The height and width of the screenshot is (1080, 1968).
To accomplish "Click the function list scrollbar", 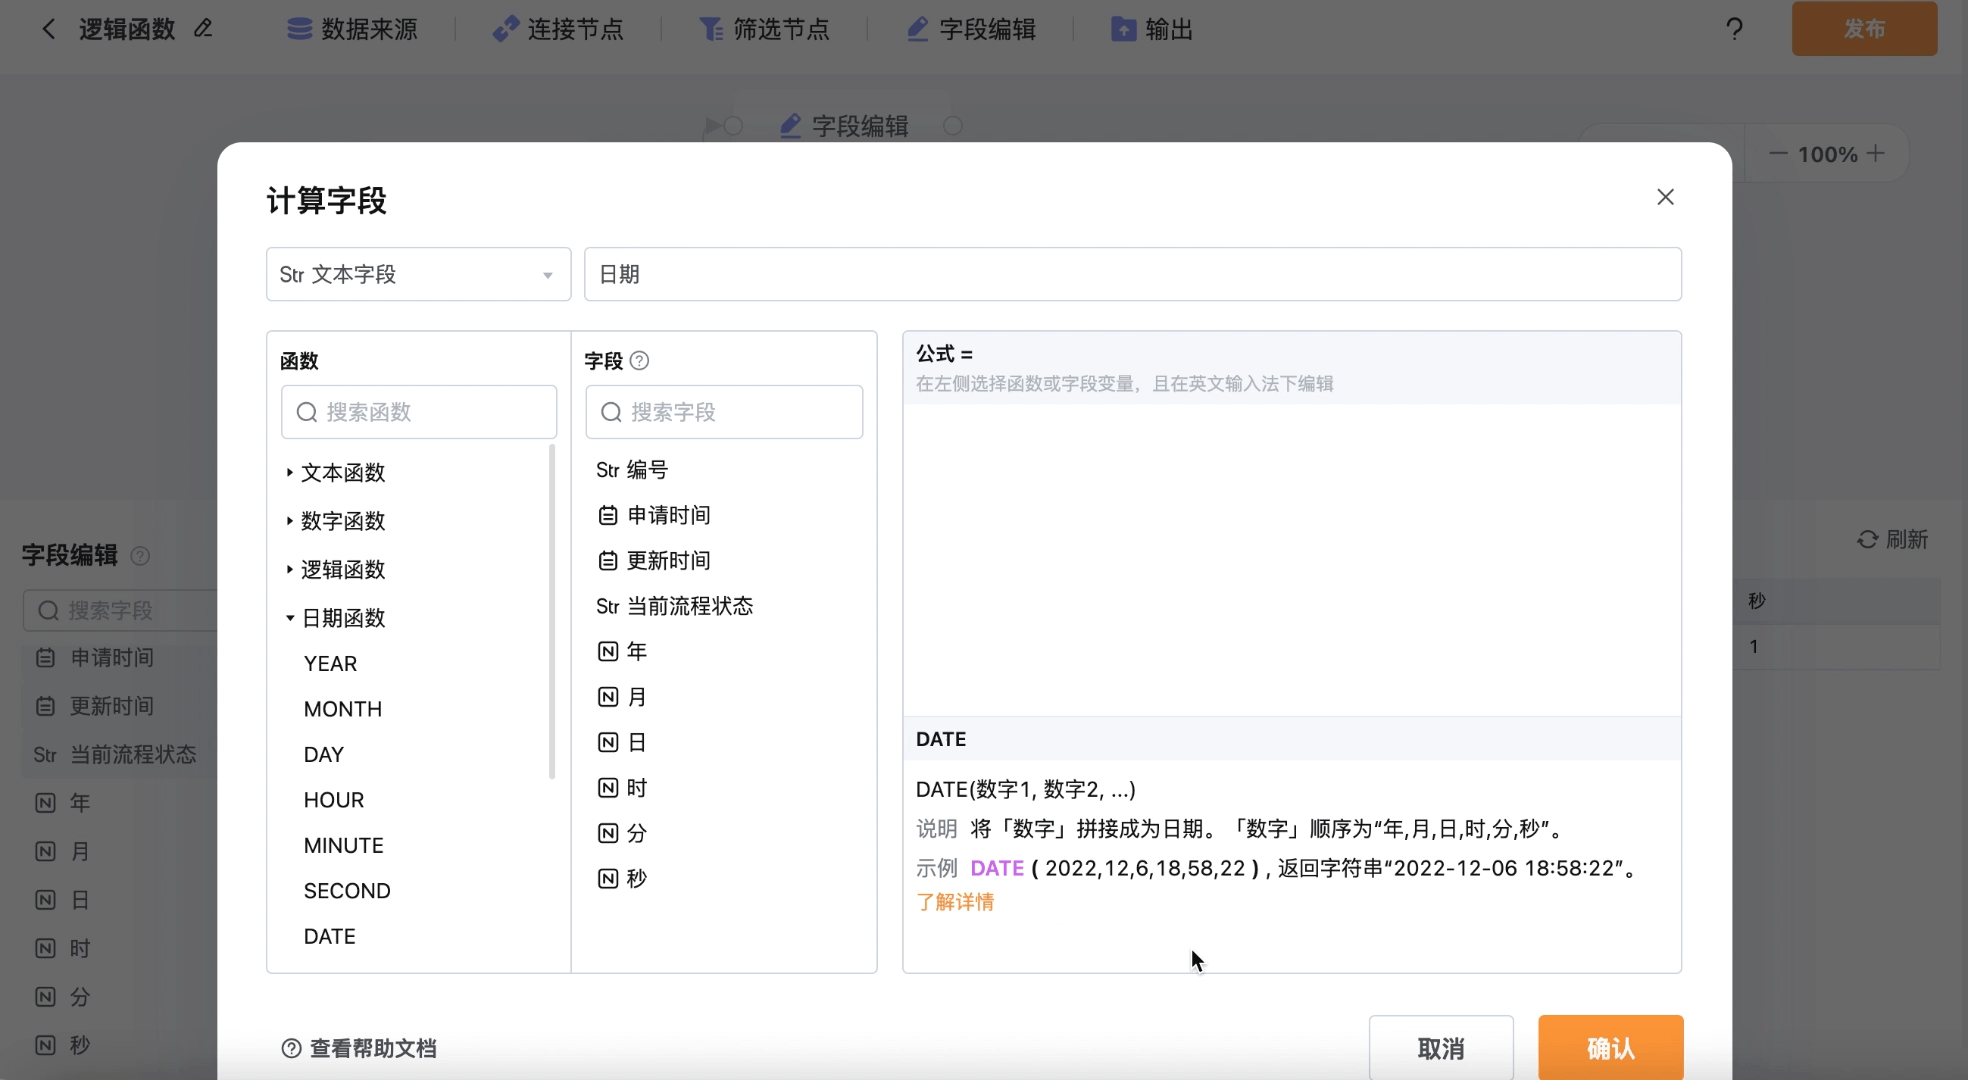I will tap(552, 612).
